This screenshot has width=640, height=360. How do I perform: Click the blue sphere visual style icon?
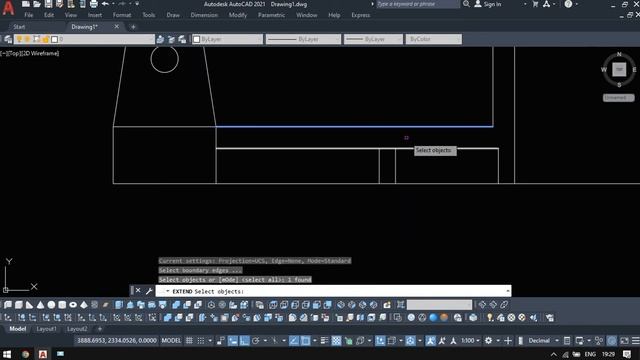433,318
